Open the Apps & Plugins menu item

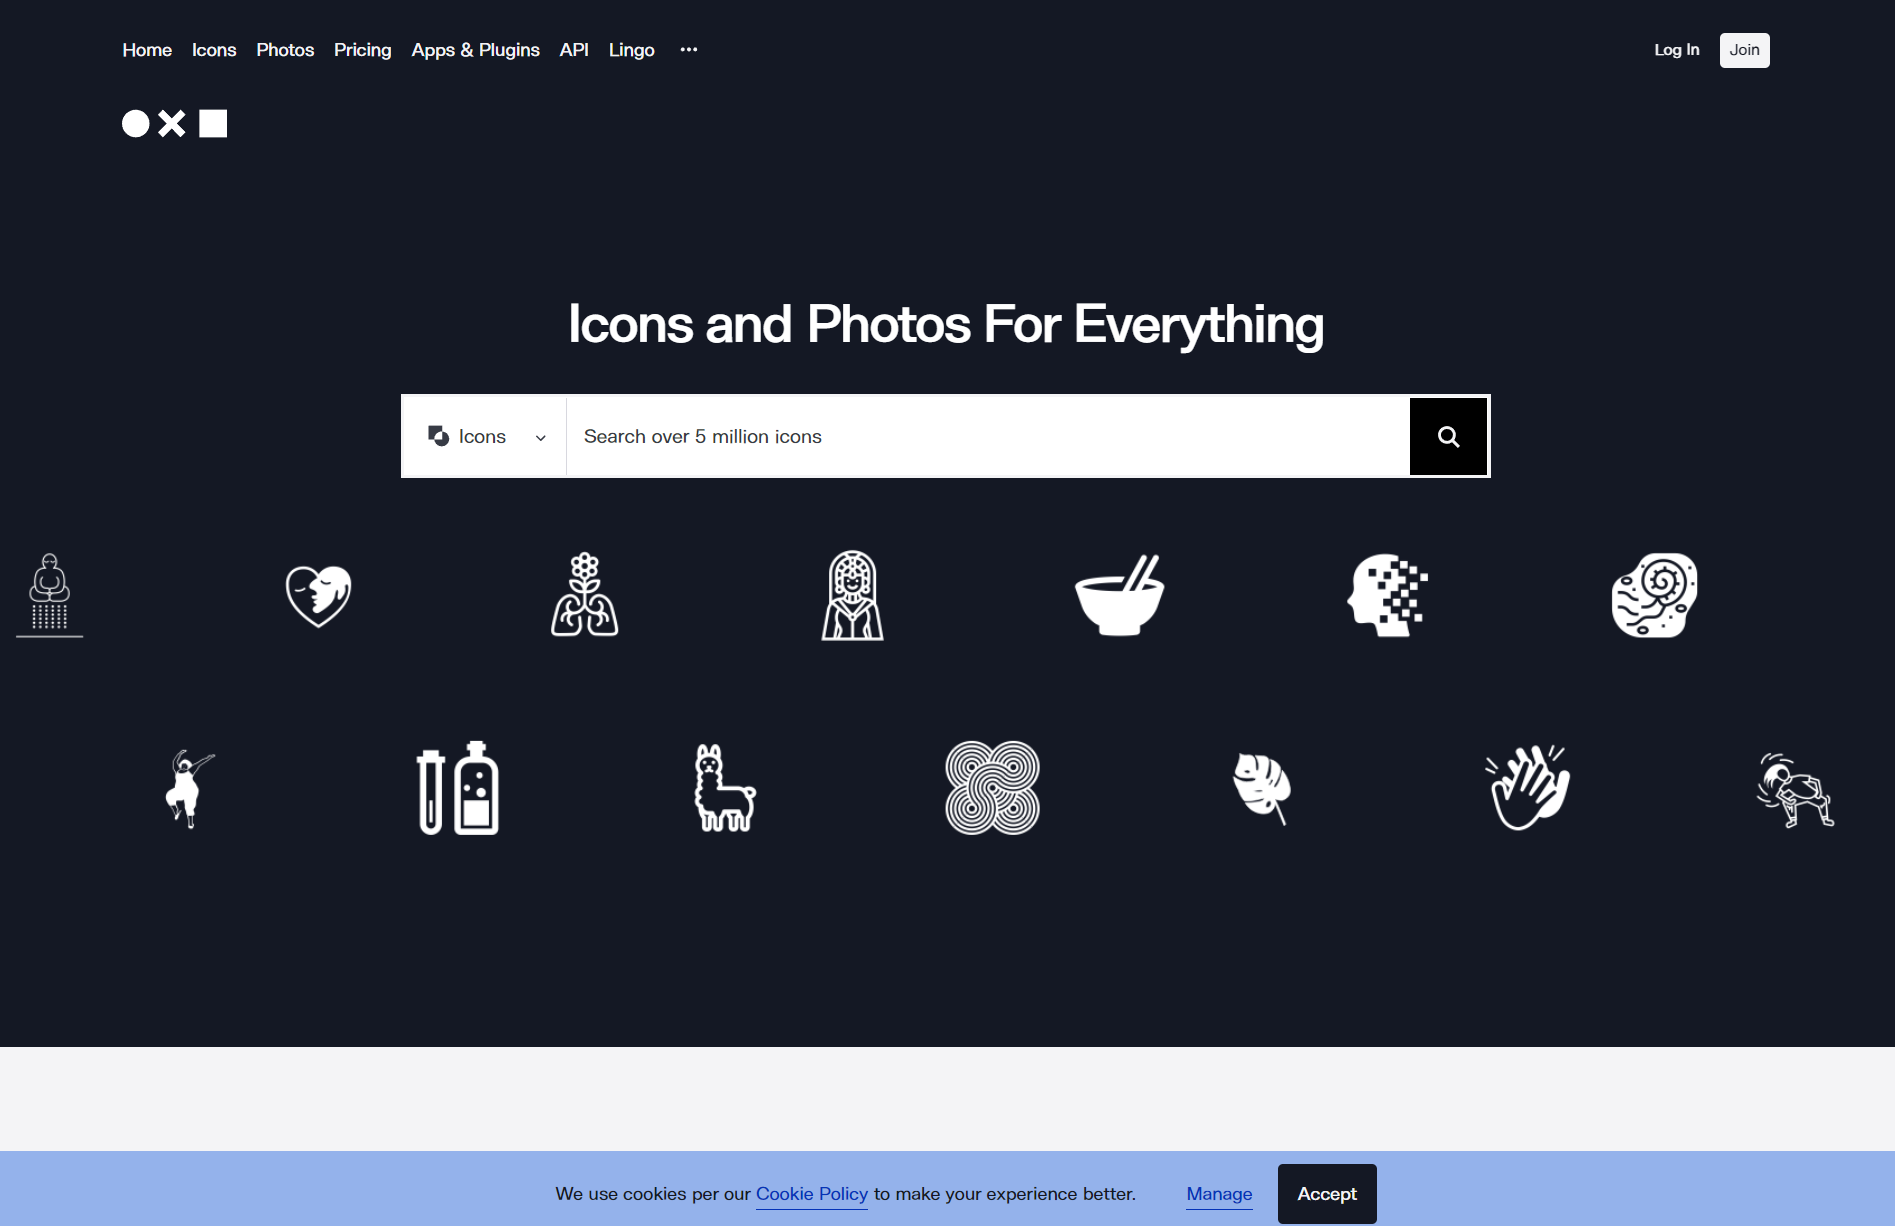(x=475, y=49)
